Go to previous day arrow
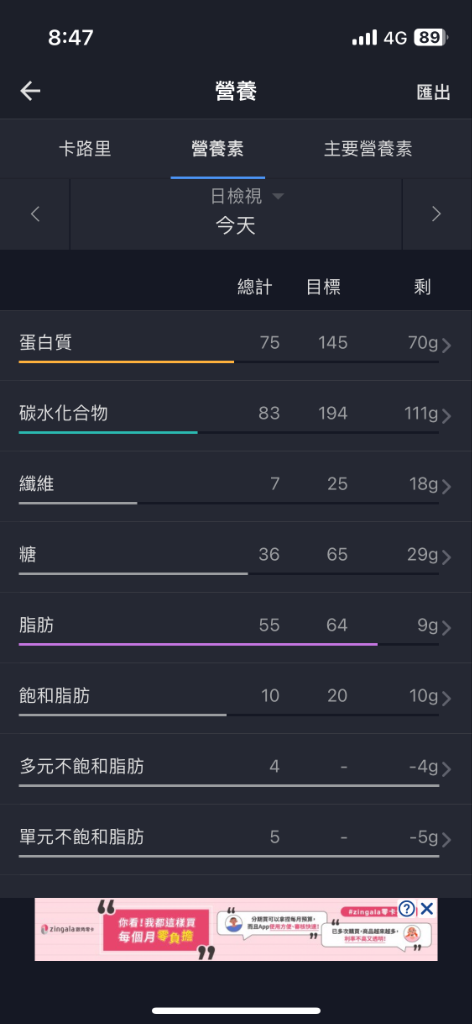 tap(35, 214)
